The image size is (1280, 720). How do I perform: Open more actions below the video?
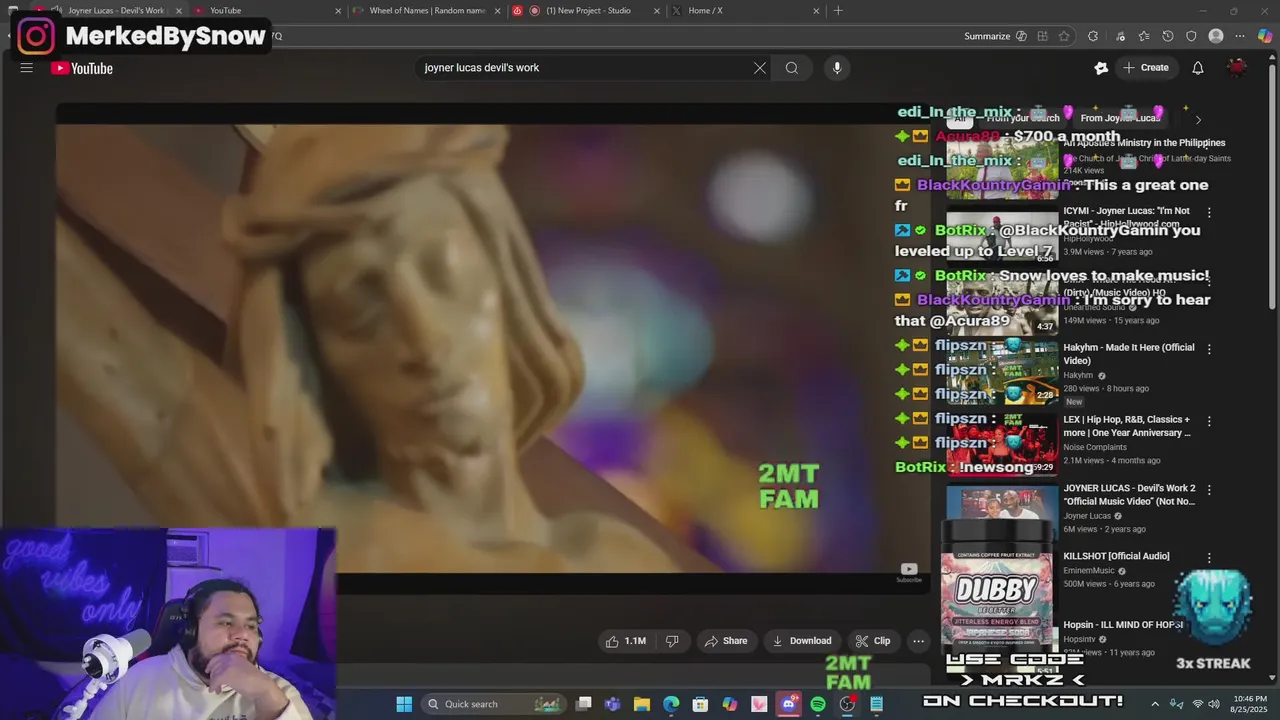click(x=918, y=641)
